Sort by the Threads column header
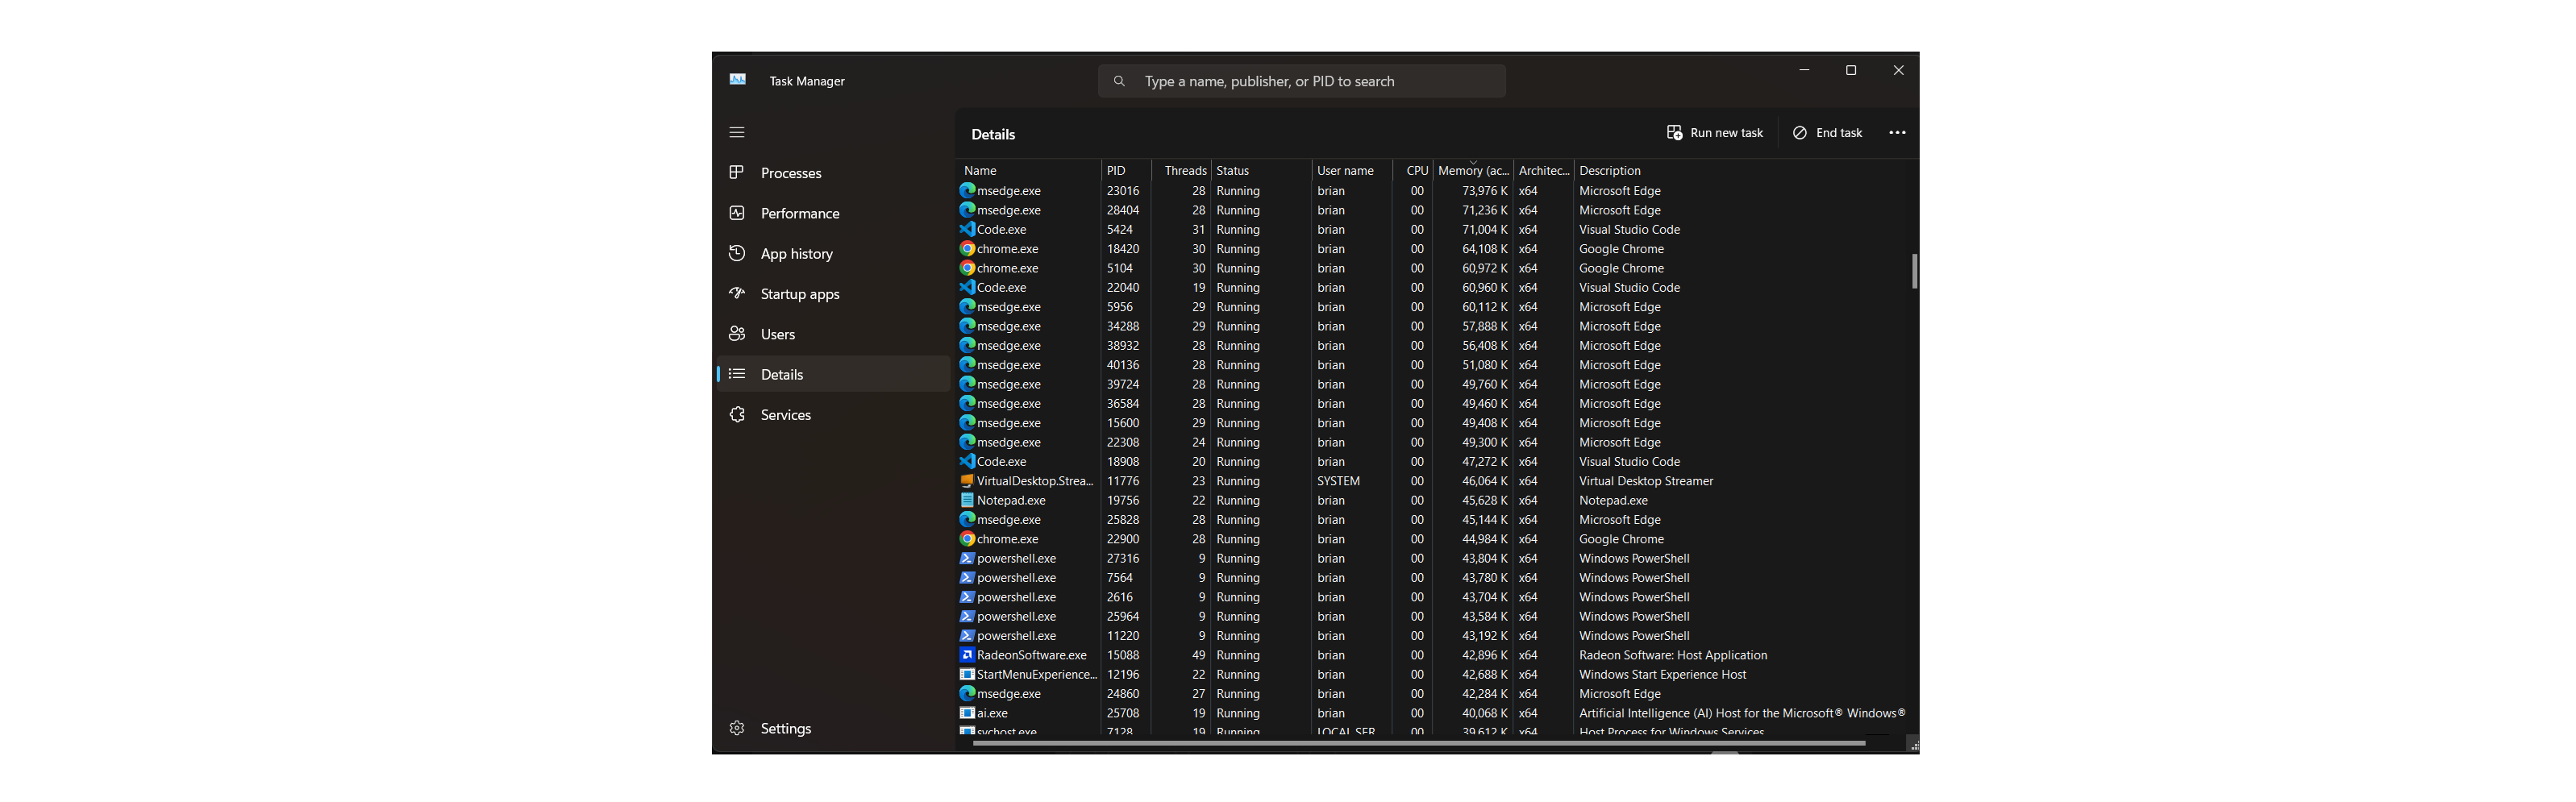 click(x=1182, y=170)
